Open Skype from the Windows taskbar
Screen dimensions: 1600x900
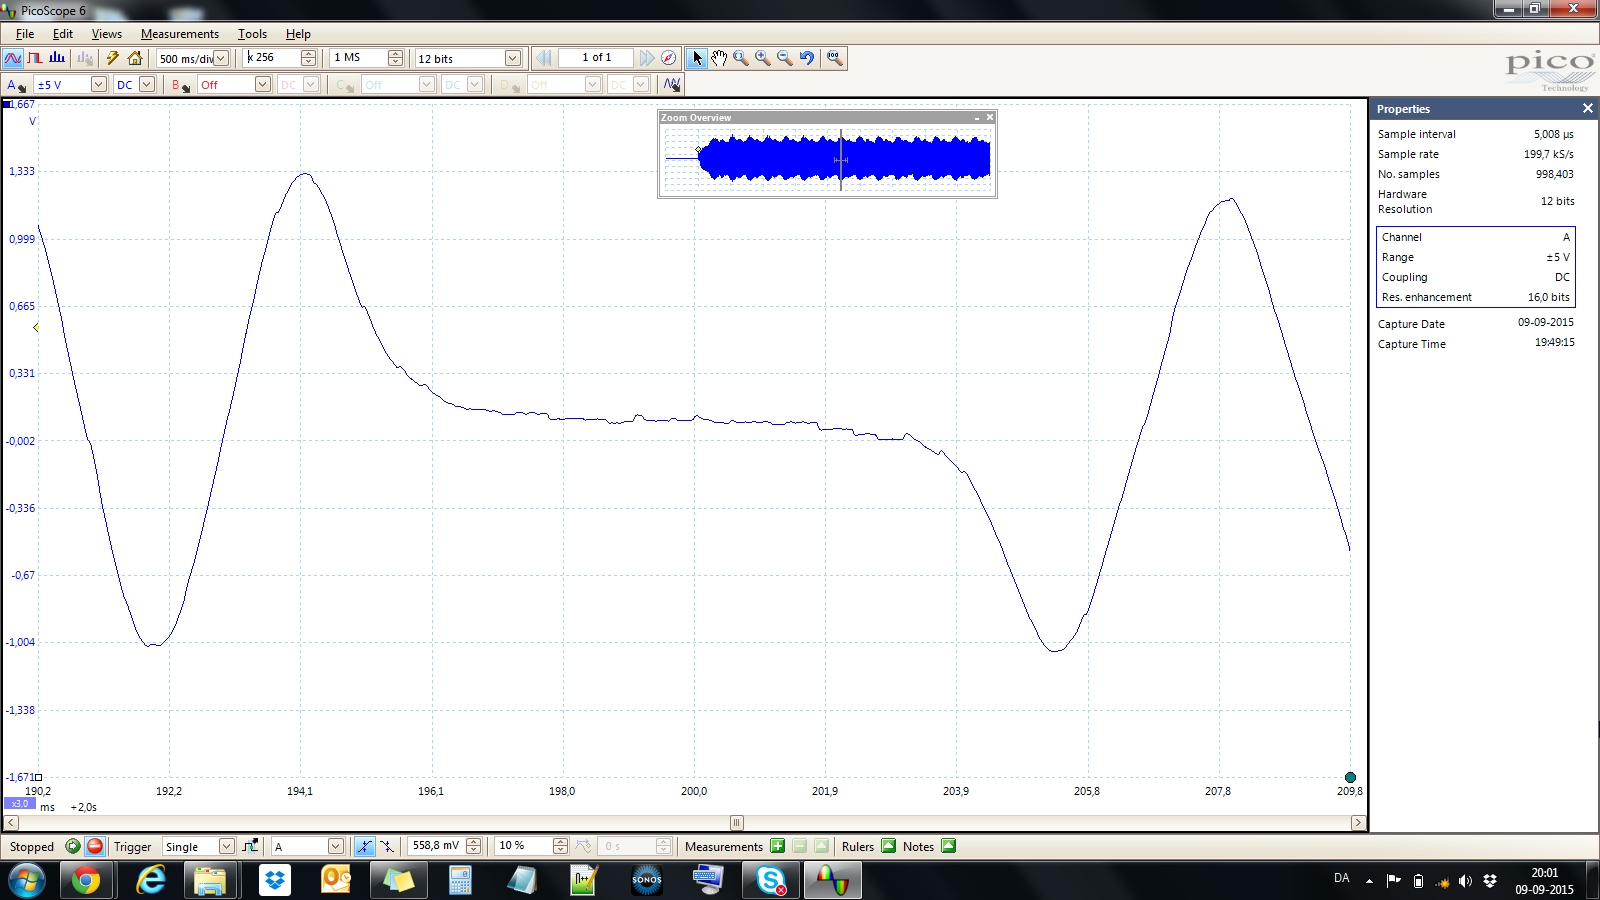click(x=770, y=881)
